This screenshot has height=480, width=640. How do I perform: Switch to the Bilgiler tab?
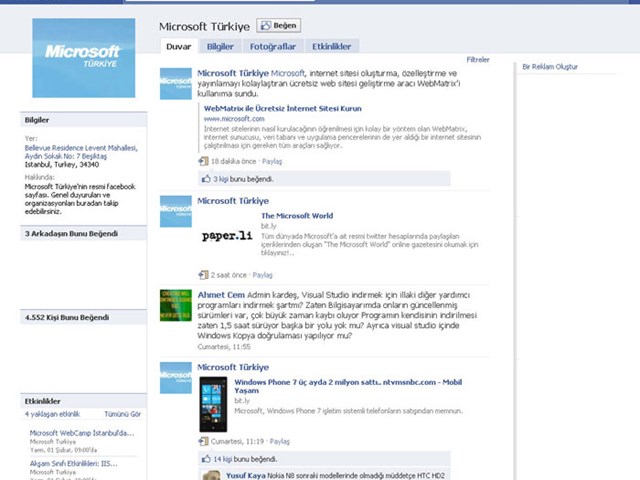(x=220, y=46)
